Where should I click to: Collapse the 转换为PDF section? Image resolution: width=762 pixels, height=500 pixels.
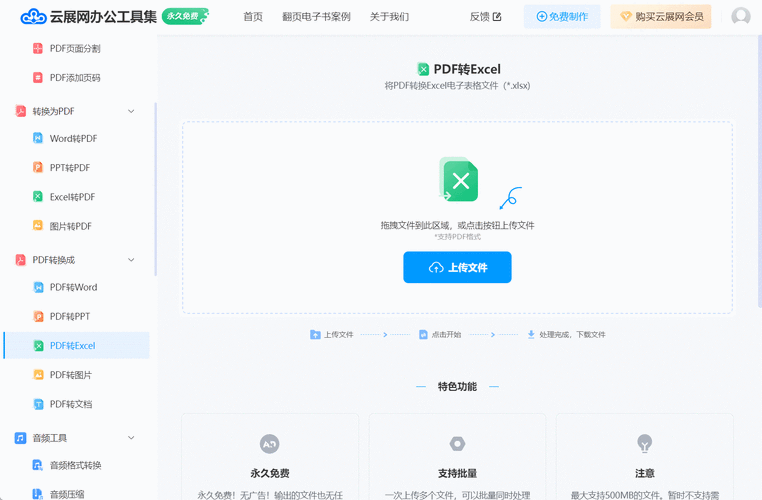(x=131, y=111)
